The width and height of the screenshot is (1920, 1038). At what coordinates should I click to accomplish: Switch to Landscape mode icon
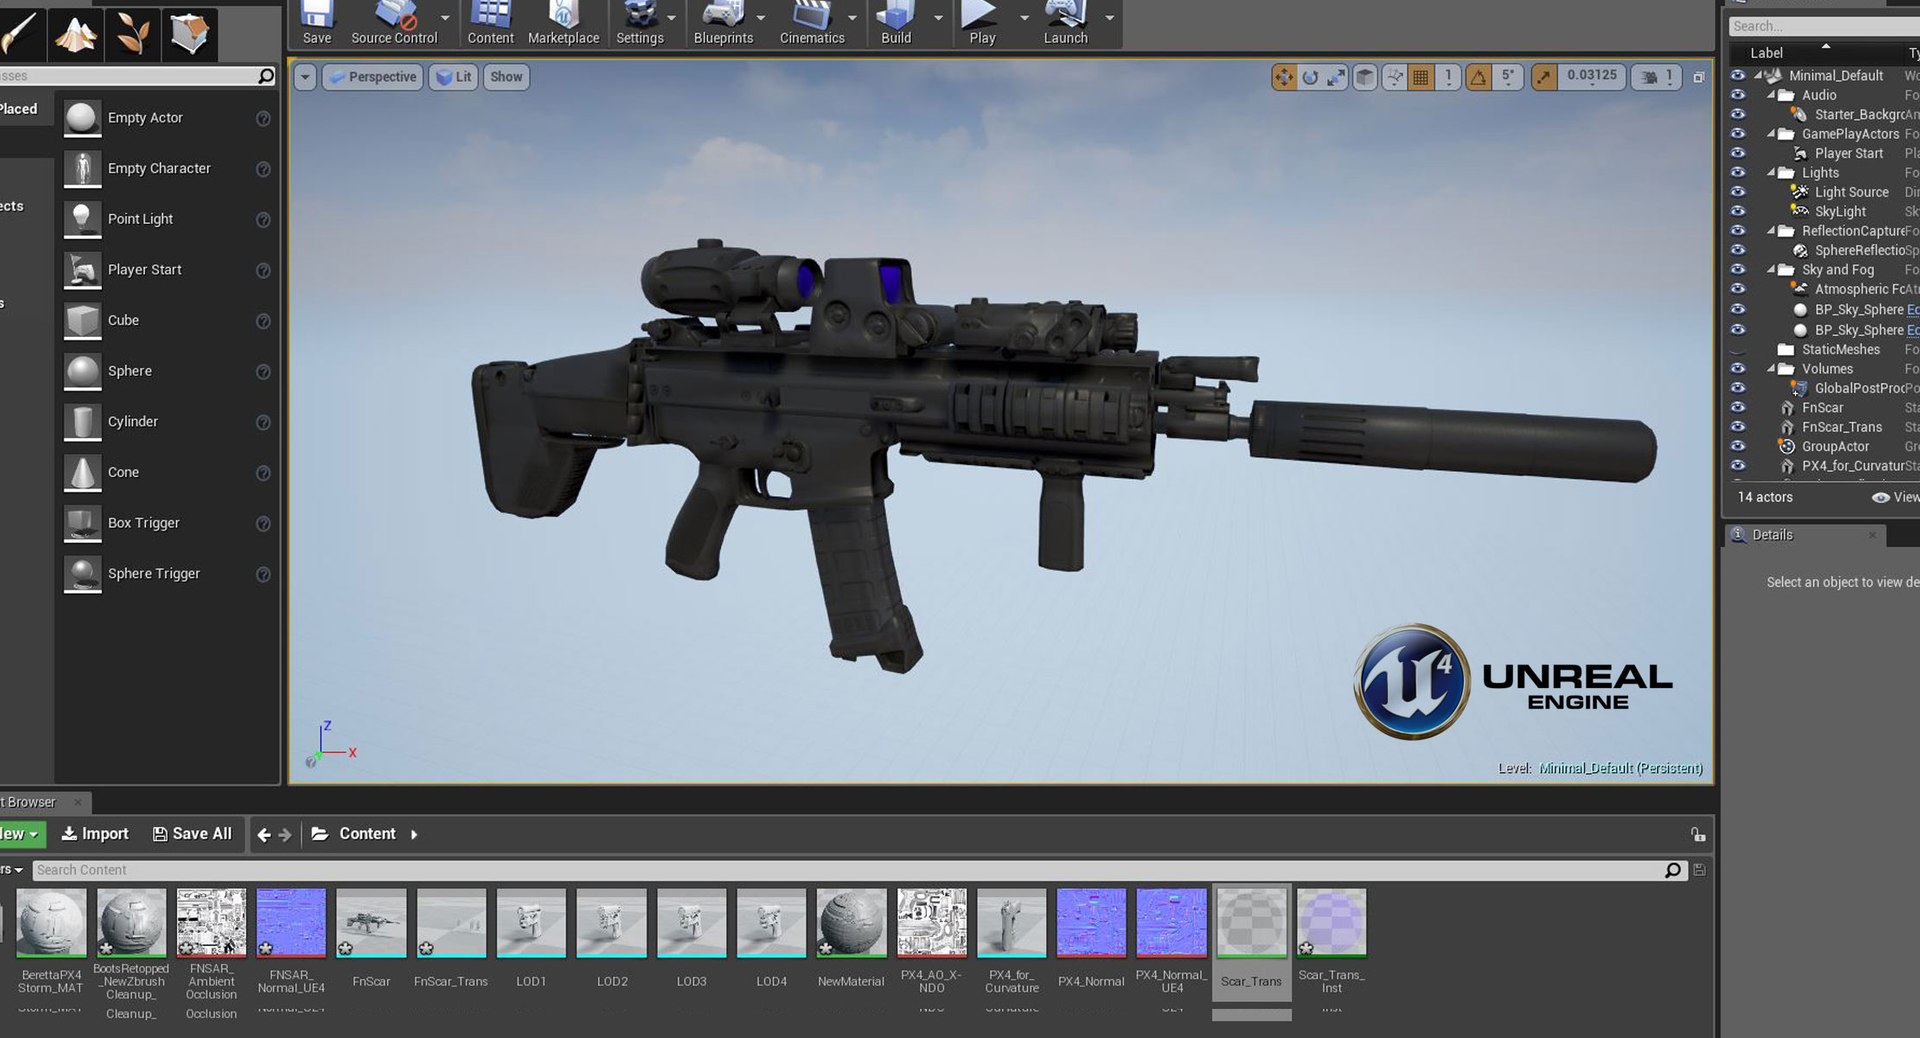[76, 33]
